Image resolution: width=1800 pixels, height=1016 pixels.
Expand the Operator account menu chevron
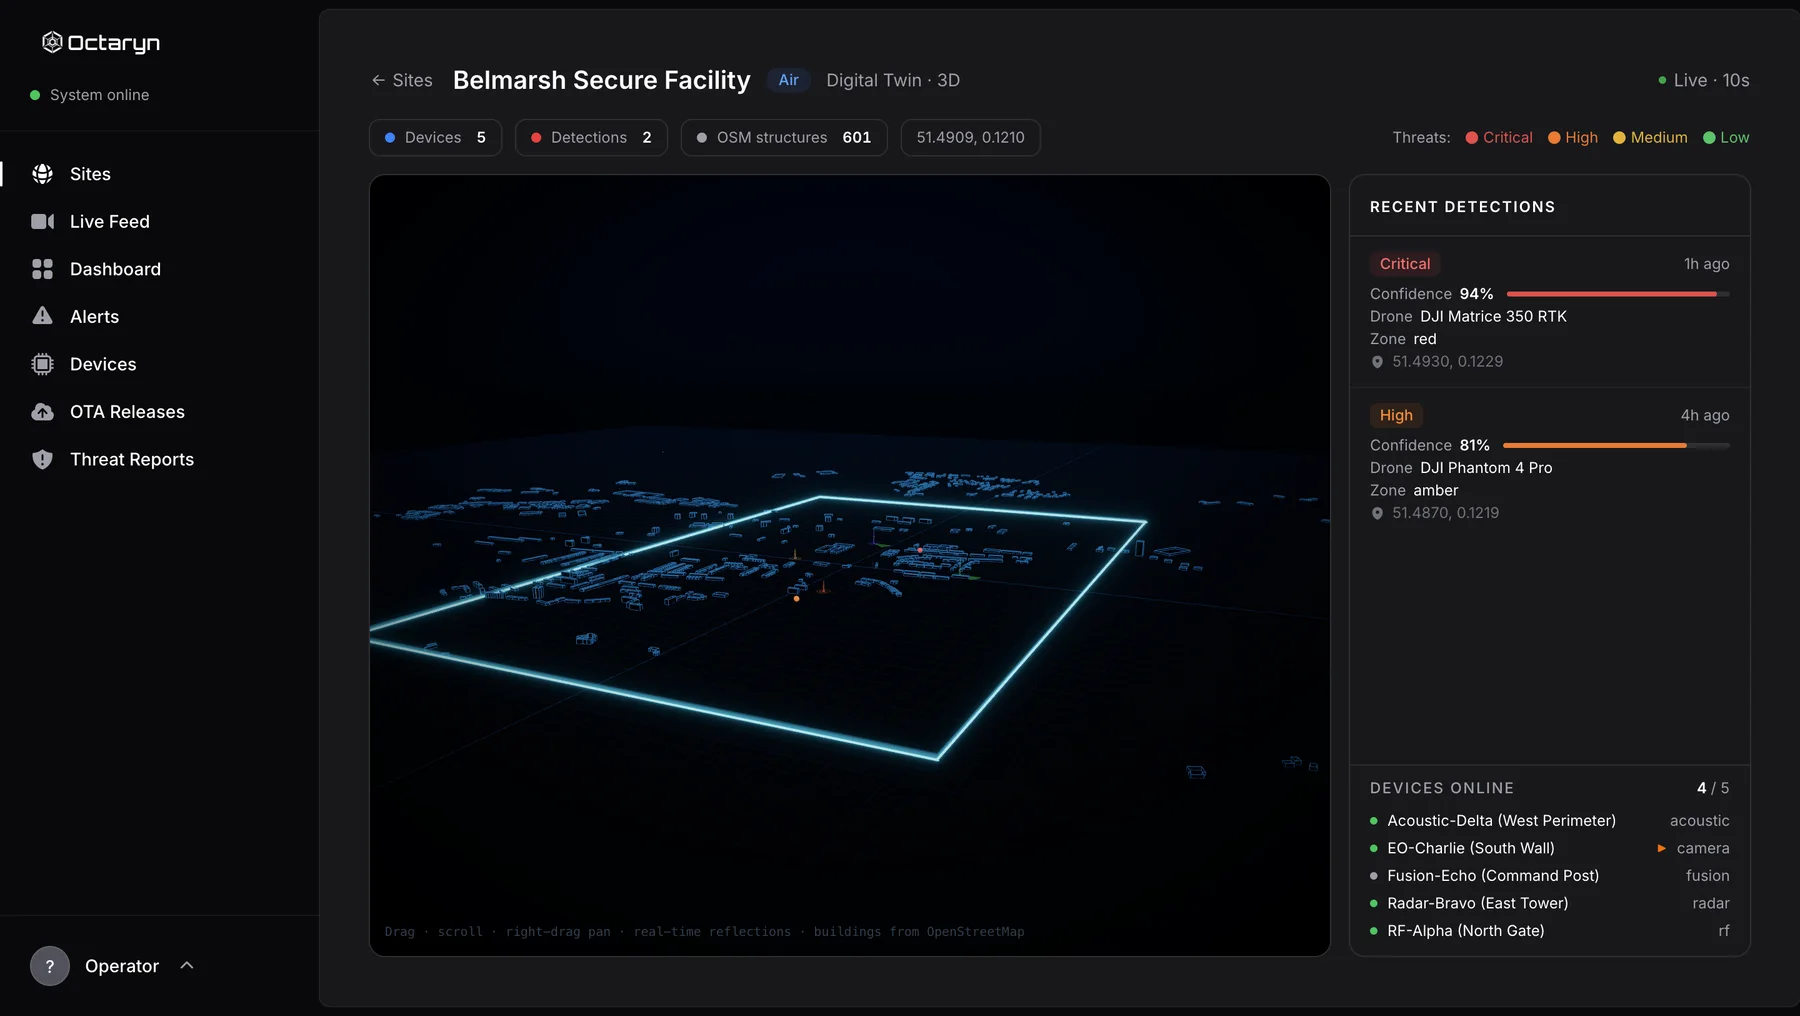[187, 965]
